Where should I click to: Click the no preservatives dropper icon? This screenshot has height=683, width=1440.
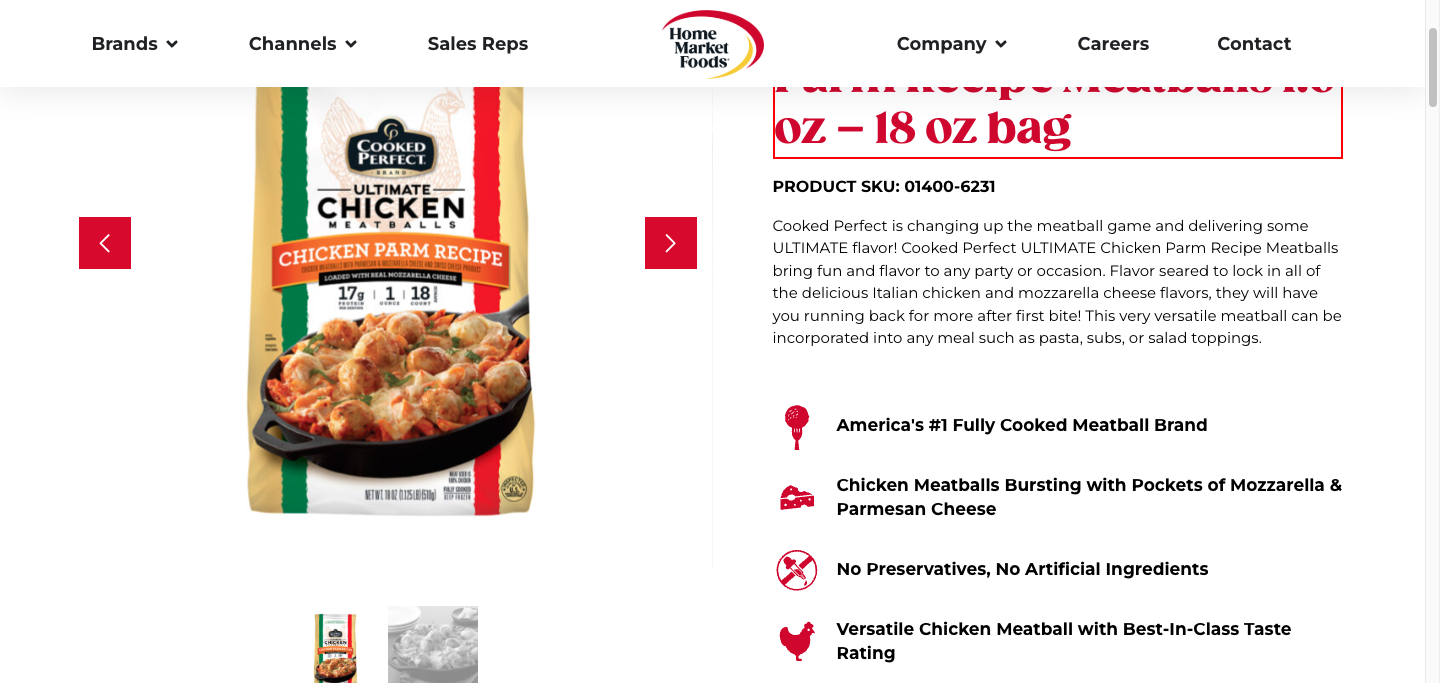[x=797, y=569]
